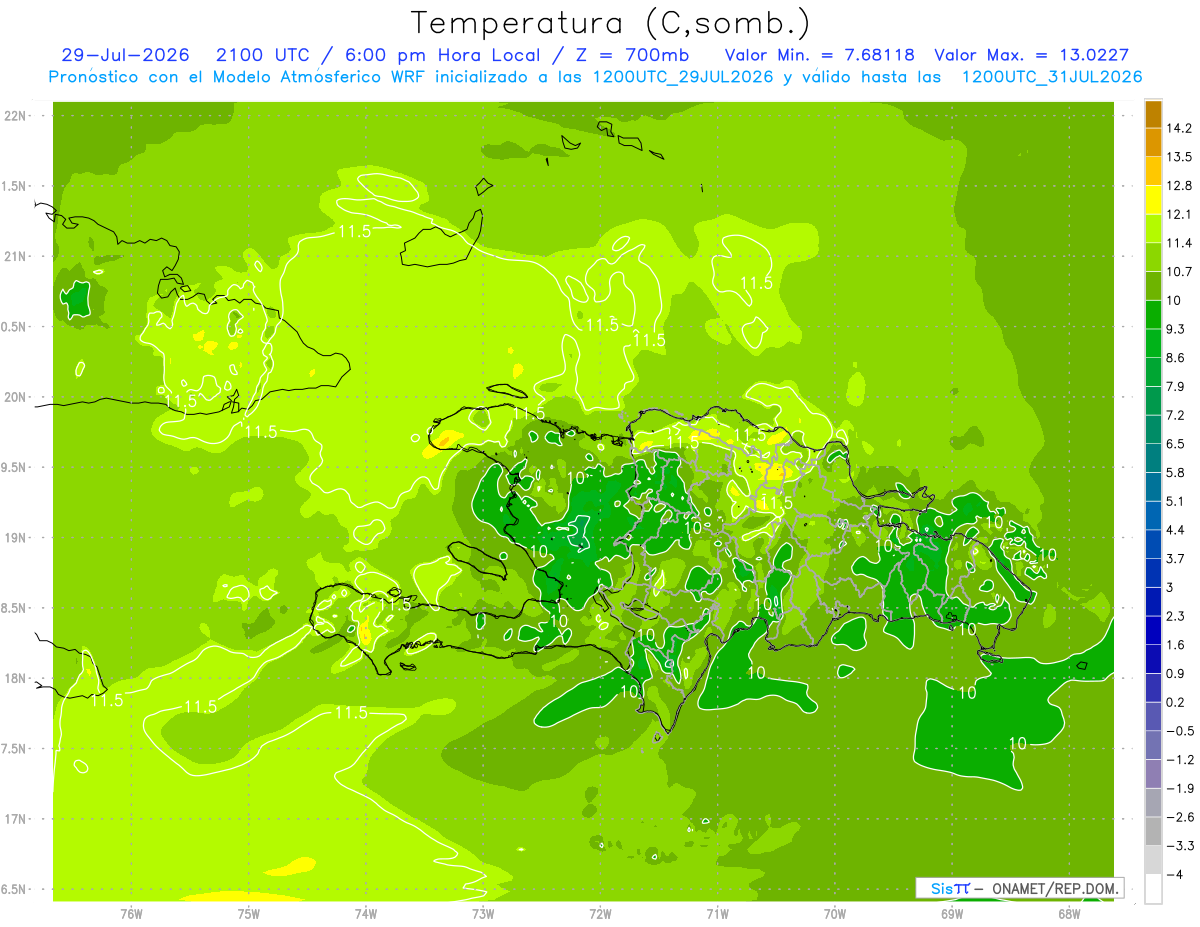Click the 2.3 value on the color scale
The image size is (1200, 927).
[x=1176, y=616]
